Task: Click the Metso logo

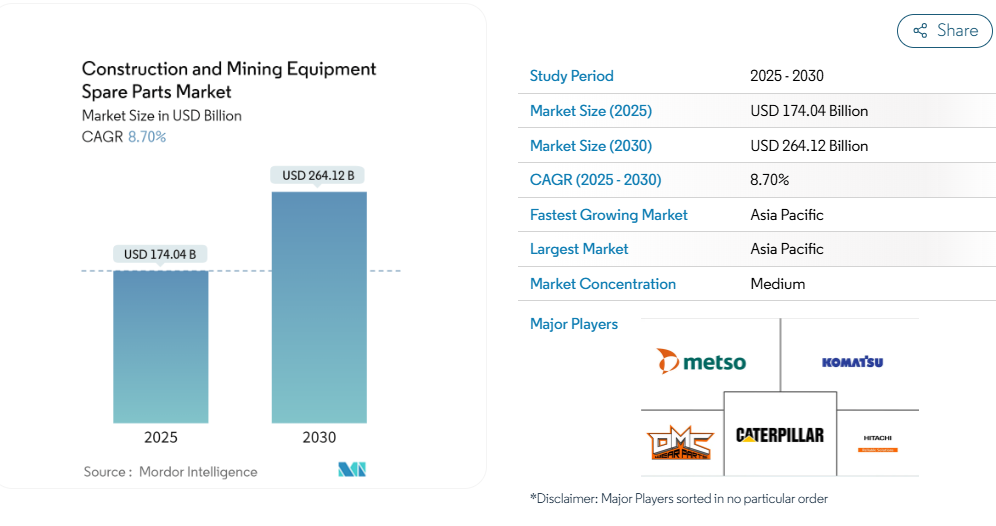Action: click(x=701, y=361)
